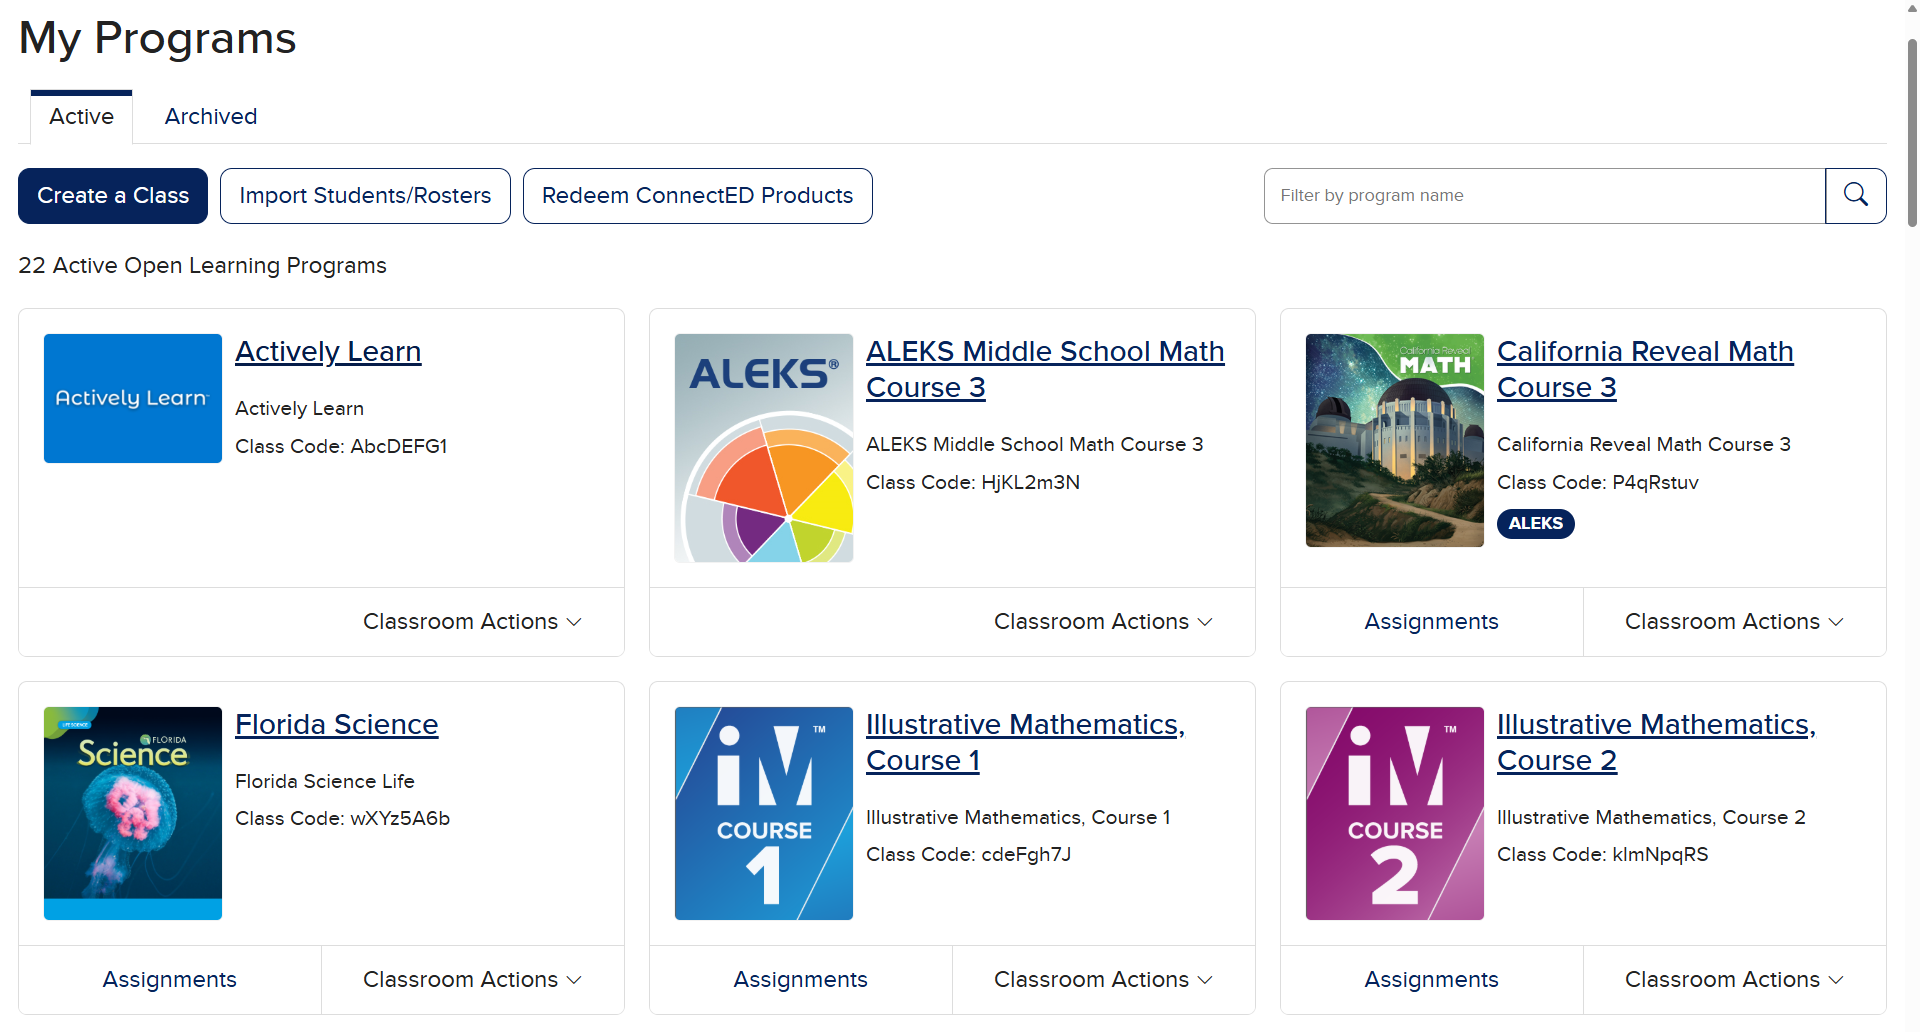1920x1032 pixels.
Task: Click Import Students/Rosters button
Action: tap(365, 196)
